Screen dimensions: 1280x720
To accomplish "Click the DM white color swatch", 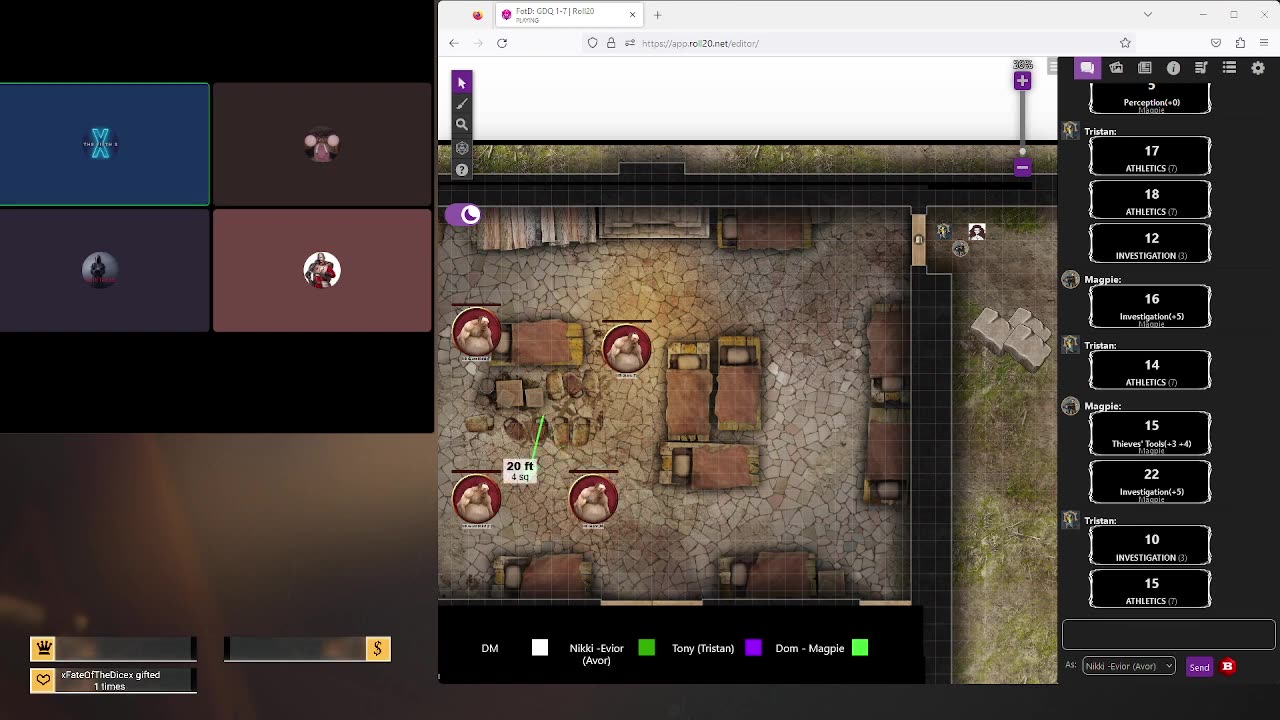I will [540, 648].
